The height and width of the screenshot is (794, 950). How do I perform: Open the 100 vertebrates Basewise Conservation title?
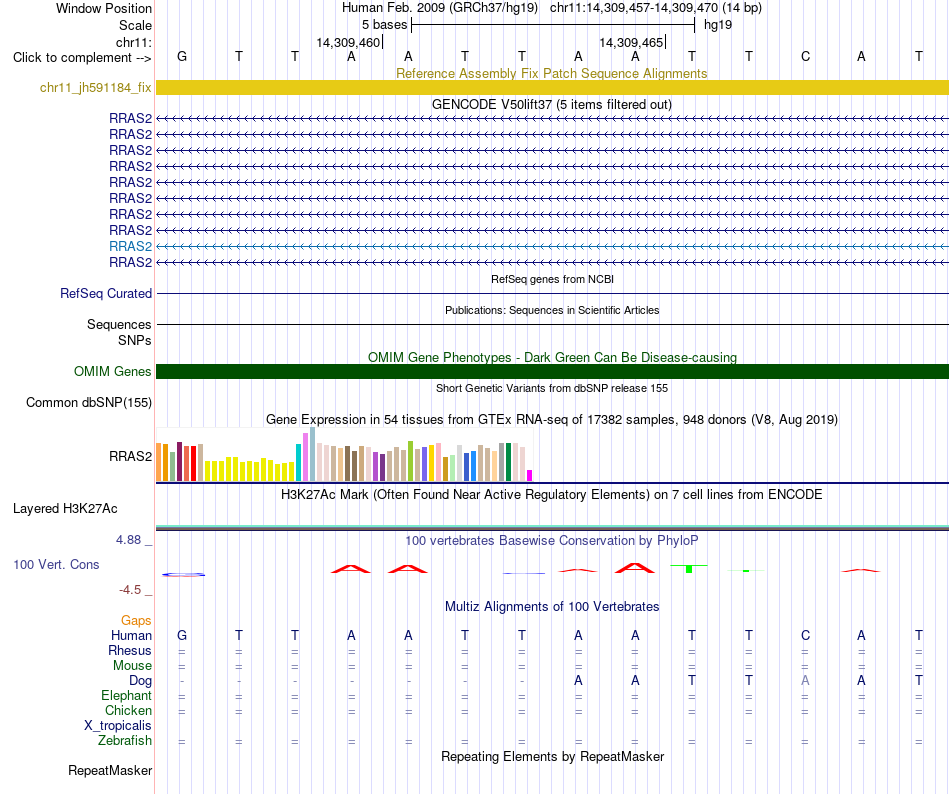[551, 540]
